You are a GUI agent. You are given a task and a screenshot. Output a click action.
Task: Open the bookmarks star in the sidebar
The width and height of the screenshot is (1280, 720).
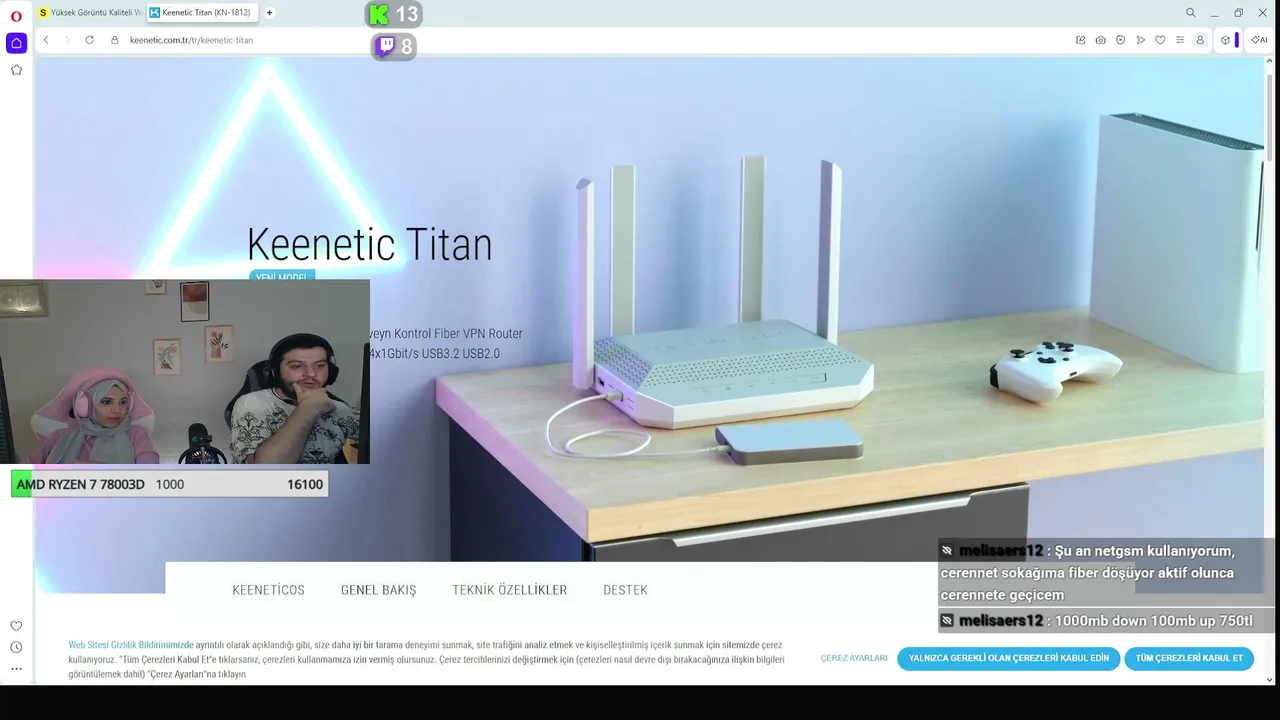(16, 70)
